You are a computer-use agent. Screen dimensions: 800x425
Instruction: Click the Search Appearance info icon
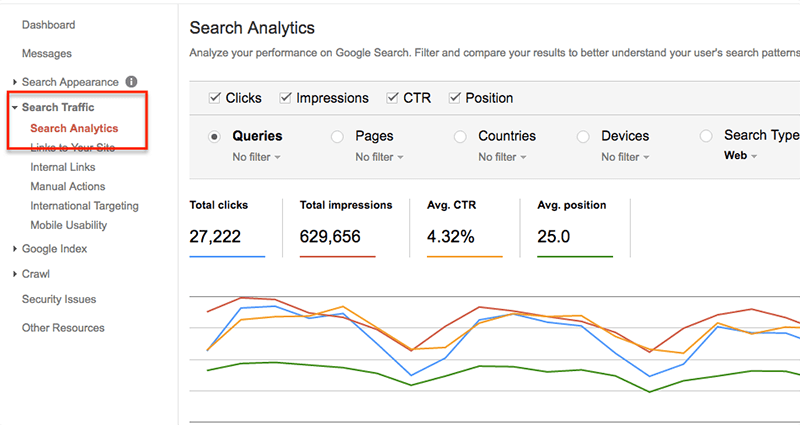[x=132, y=82]
